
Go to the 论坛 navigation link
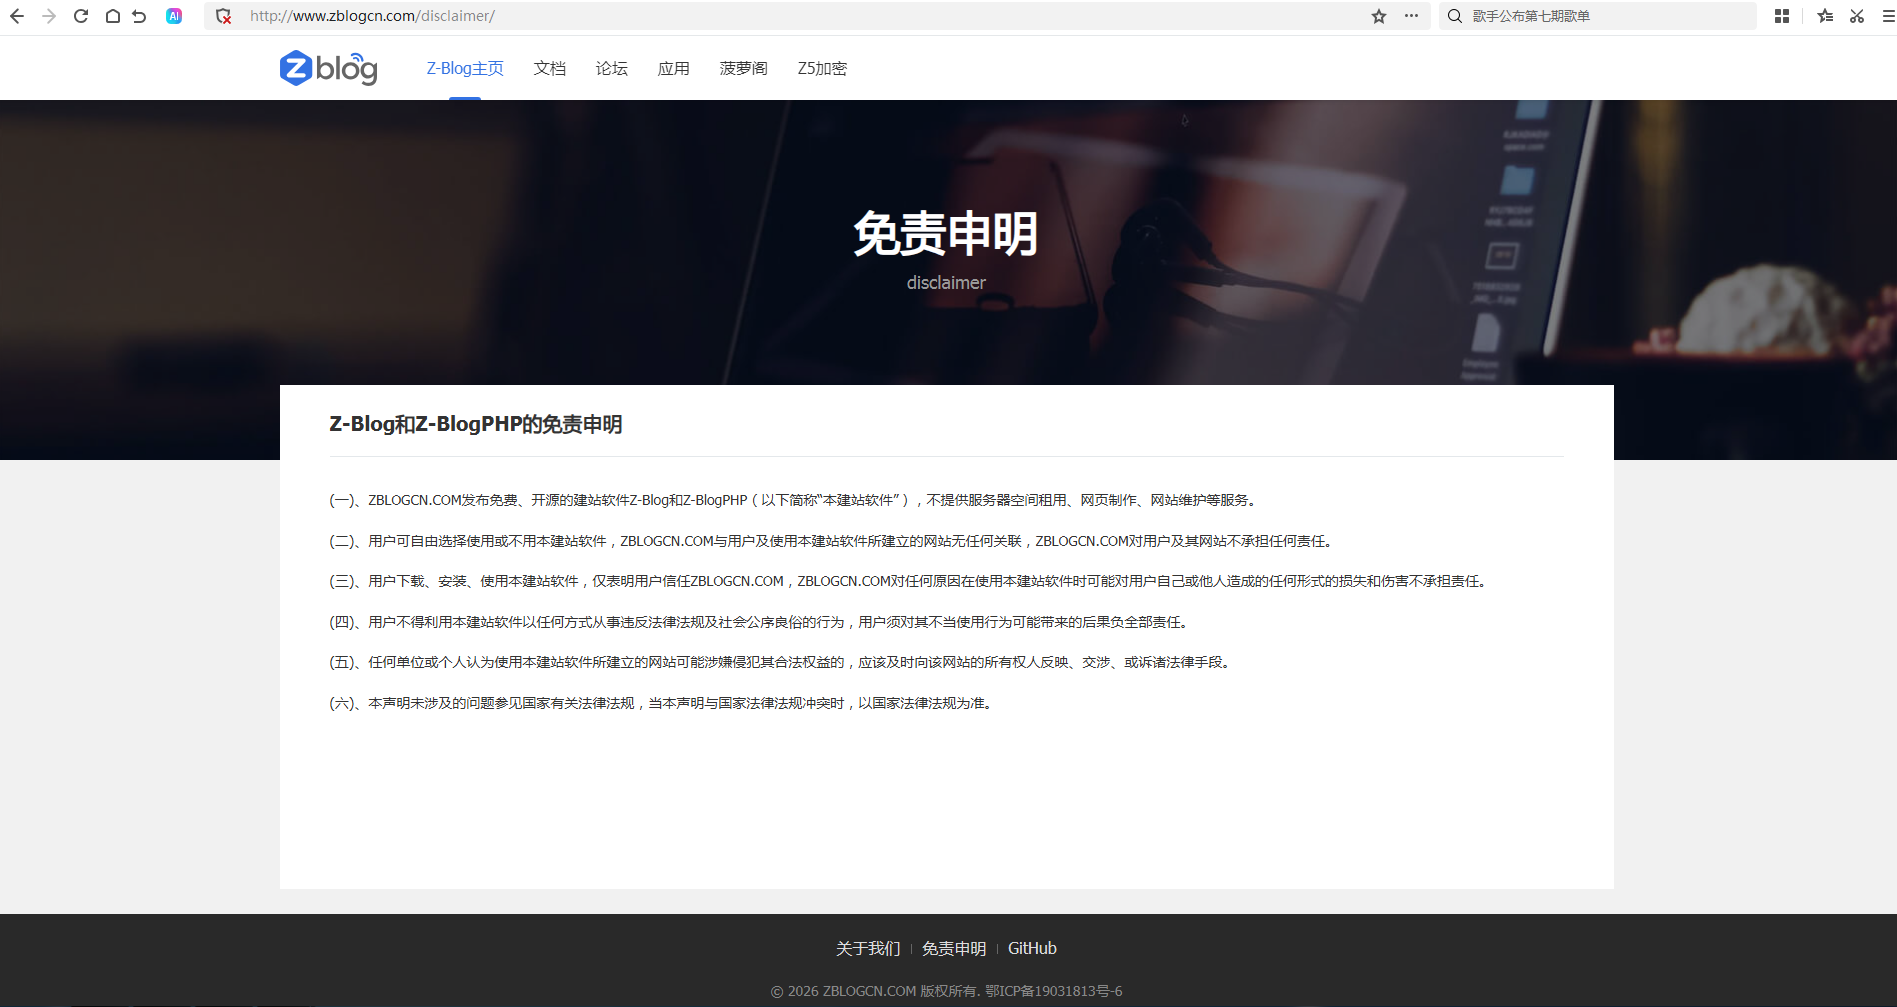click(x=612, y=68)
